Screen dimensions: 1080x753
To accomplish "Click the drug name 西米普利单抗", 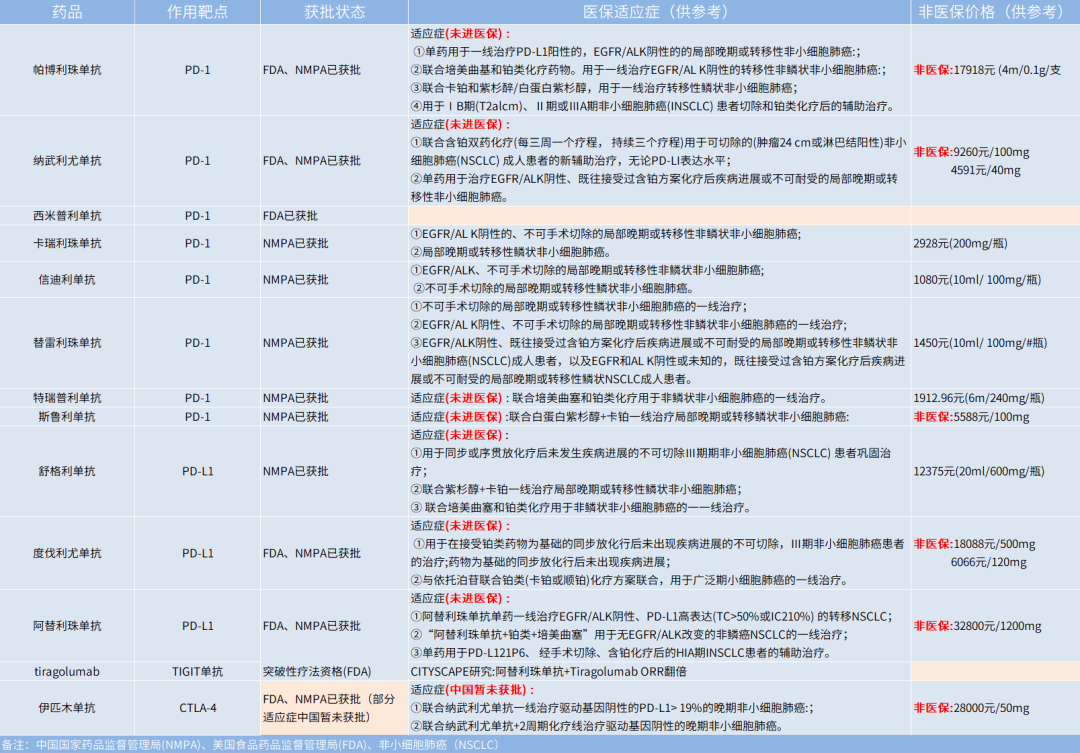I will click(67, 216).
